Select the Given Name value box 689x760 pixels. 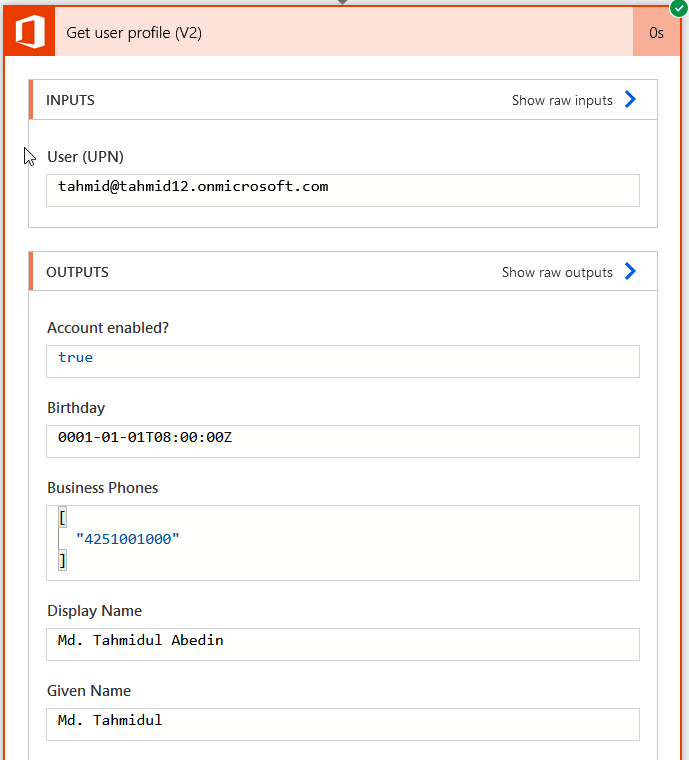coord(343,725)
